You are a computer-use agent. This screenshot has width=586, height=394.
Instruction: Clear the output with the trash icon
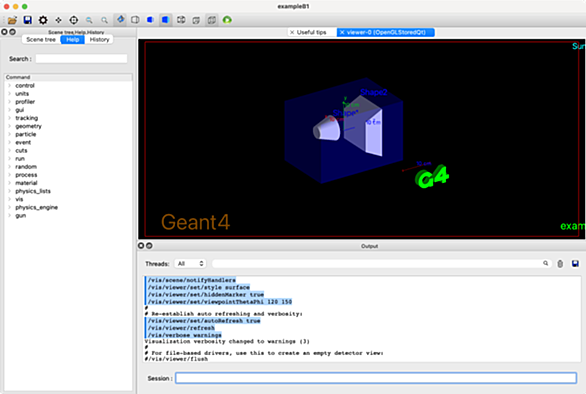(x=560, y=264)
